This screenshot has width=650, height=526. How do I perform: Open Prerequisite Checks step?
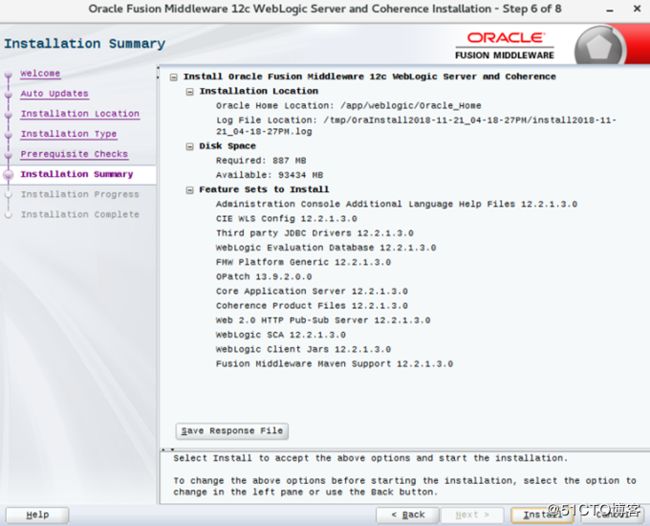tap(74, 154)
